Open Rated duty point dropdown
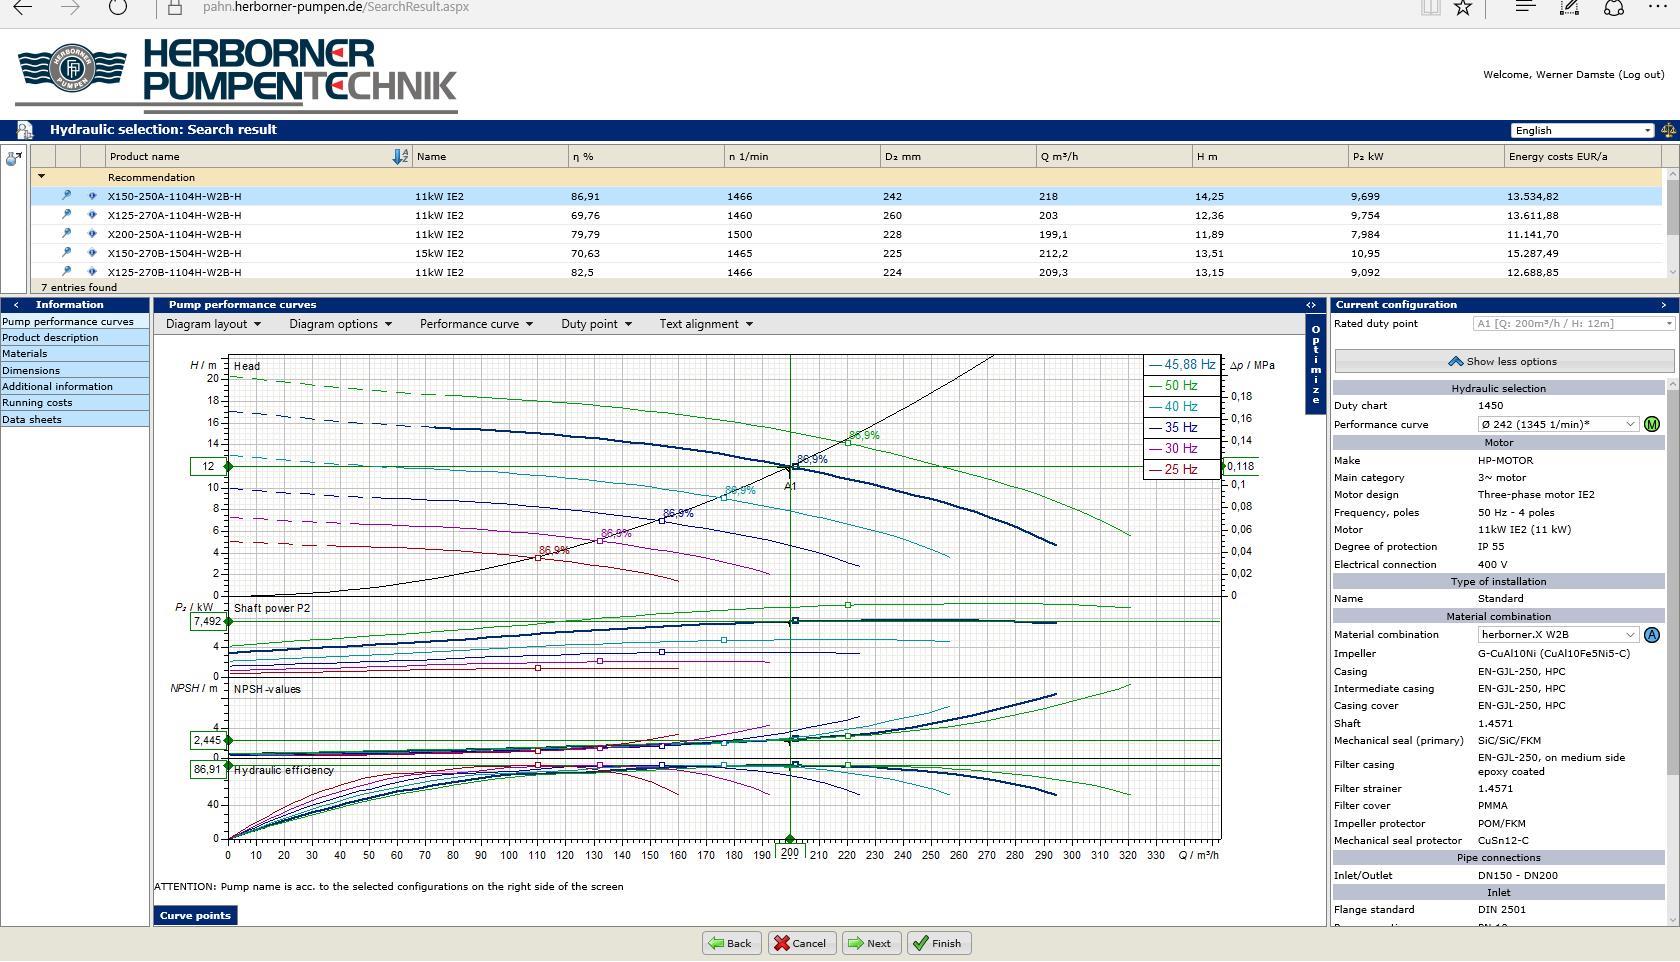 pyautogui.click(x=1573, y=324)
